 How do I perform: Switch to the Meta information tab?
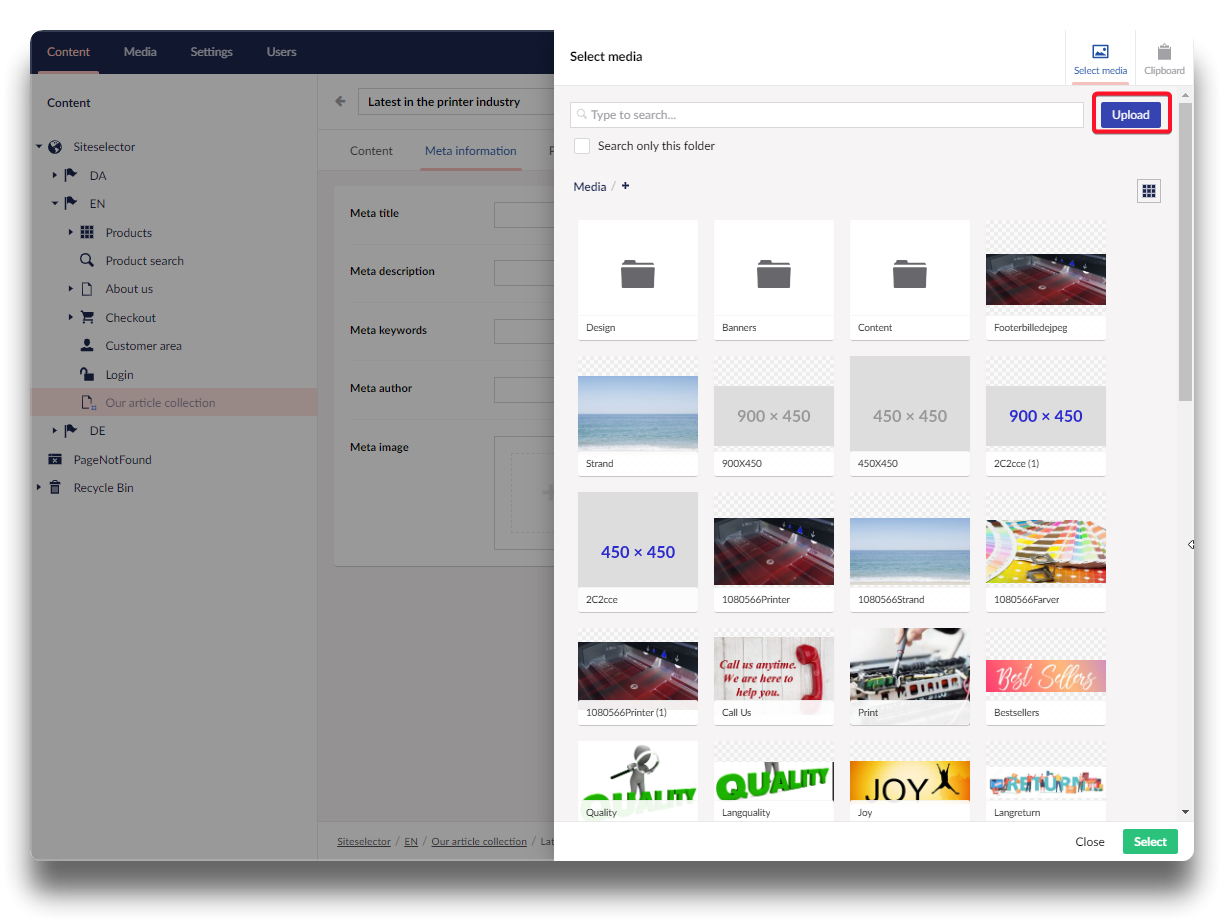[471, 151]
